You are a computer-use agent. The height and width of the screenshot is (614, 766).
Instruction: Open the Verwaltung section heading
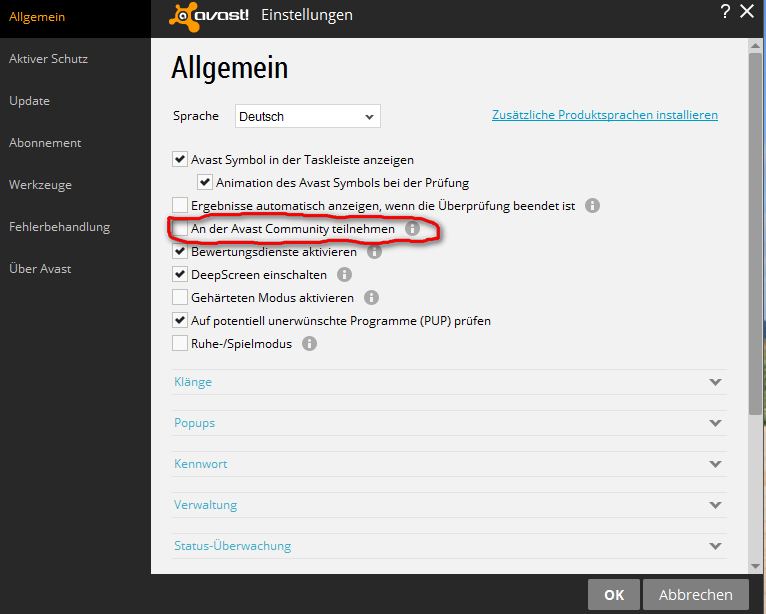206,505
